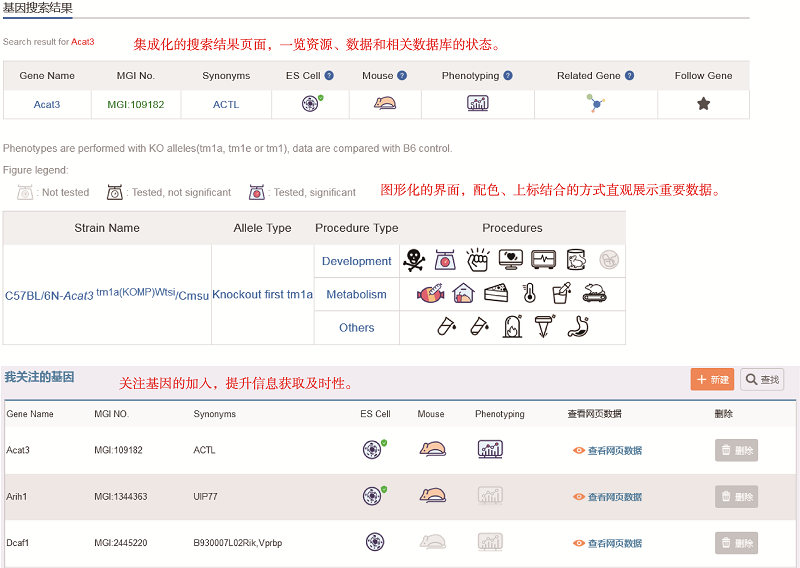Click Mouse icon in Arih1 row
This screenshot has height=568, width=800.
click(x=433, y=496)
